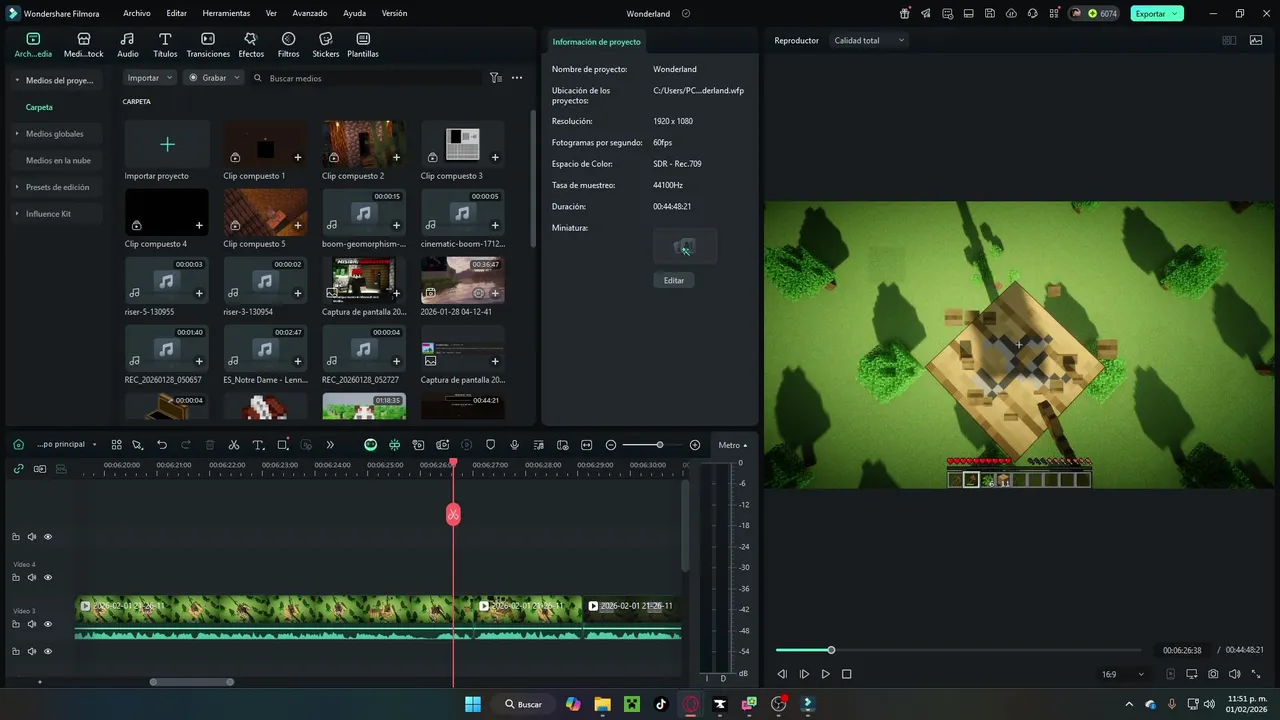This screenshot has height=720, width=1280.
Task: Toggle visibility eye of Video 4 track
Action: 47,577
